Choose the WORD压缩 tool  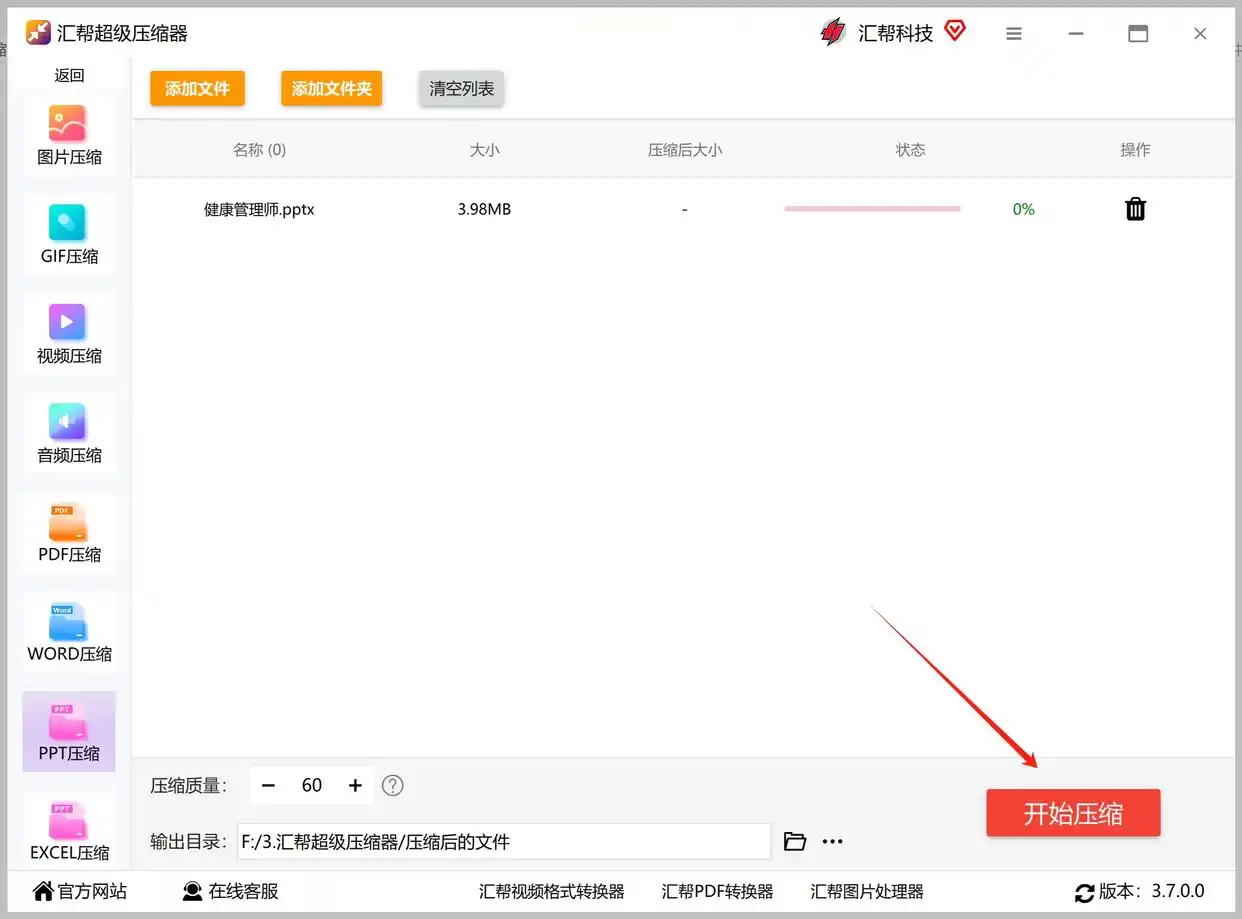point(68,632)
